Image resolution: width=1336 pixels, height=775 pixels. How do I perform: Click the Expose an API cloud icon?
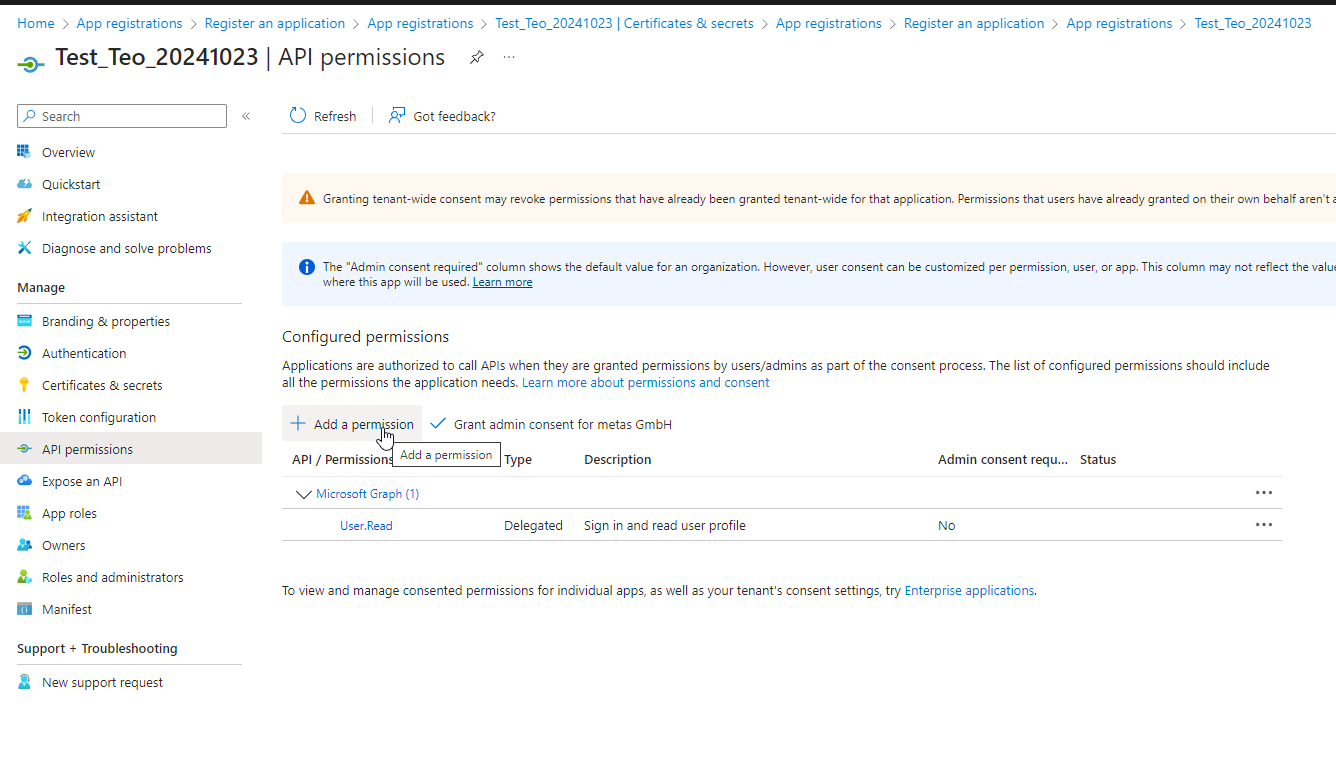point(24,481)
